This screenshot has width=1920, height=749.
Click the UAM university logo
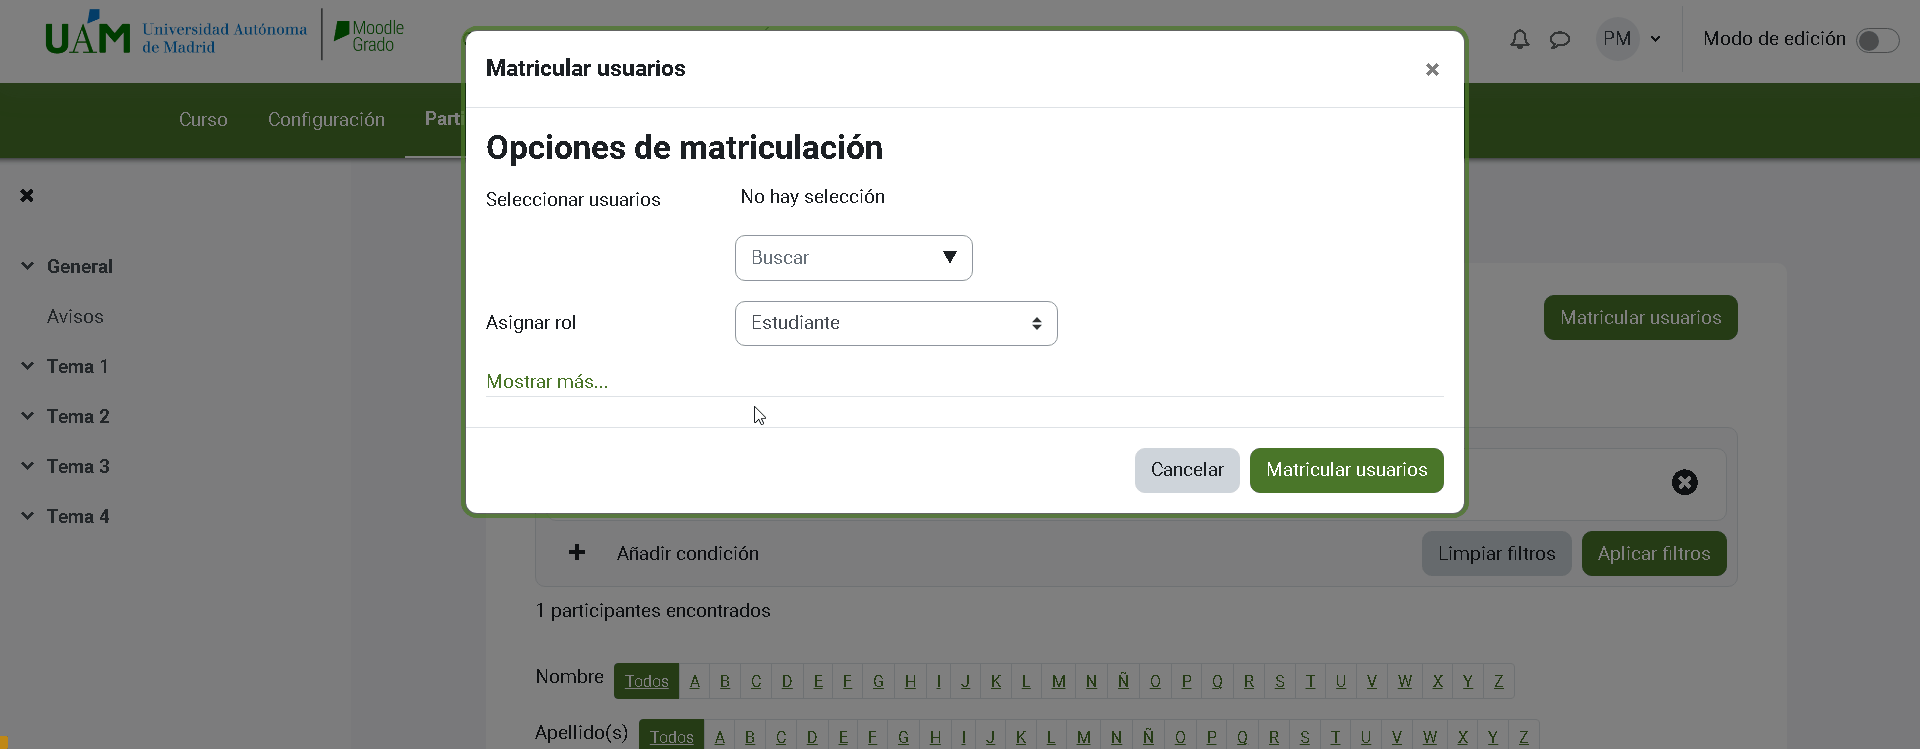(177, 34)
